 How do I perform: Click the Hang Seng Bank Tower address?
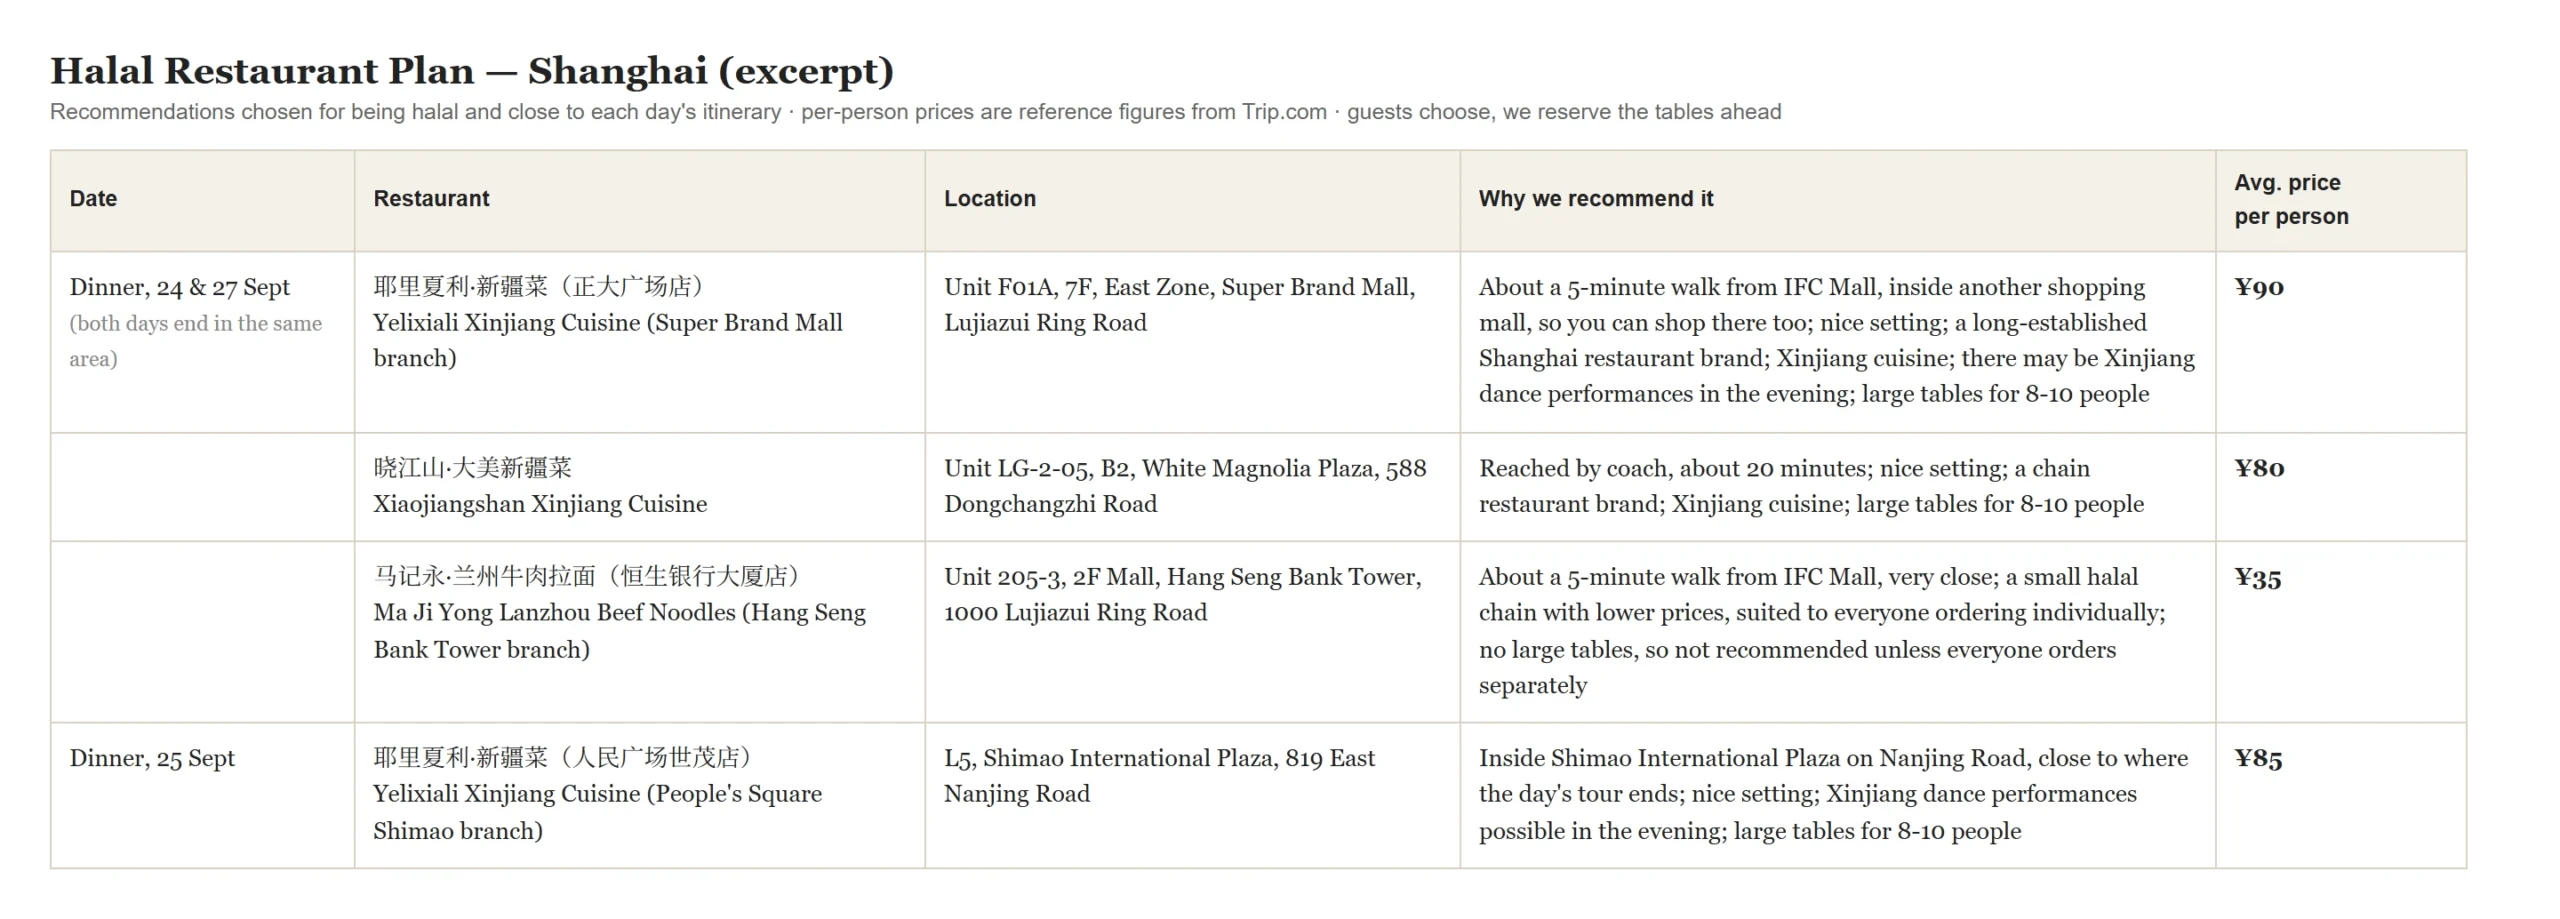pos(1182,594)
